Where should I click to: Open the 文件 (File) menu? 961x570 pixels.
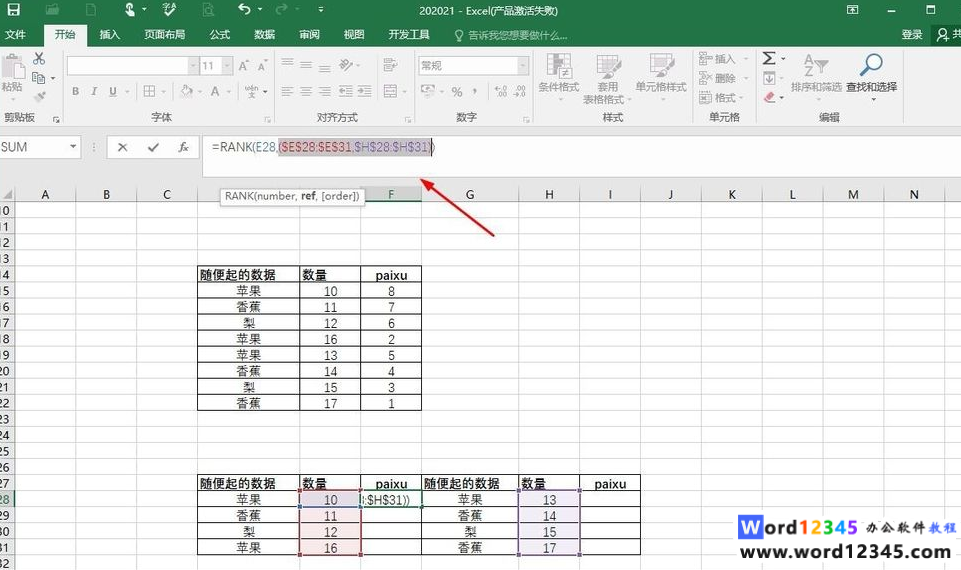point(16,35)
